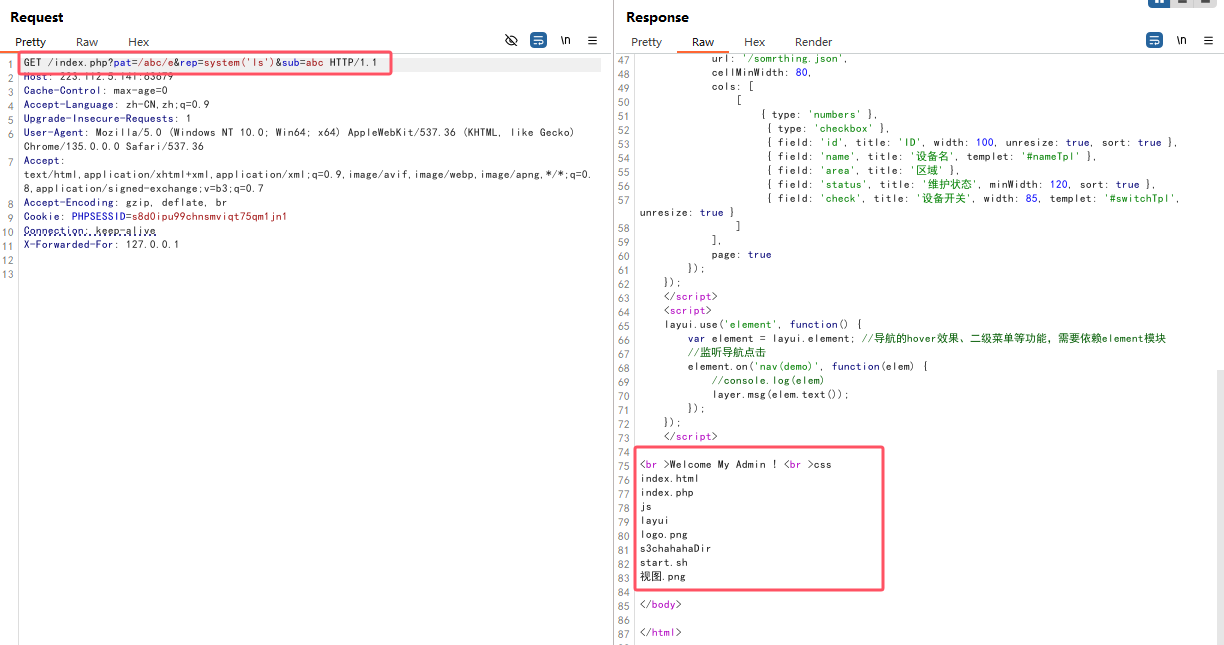
Task: Click the Upgrade-Insecure-Requests header line
Action: [108, 118]
